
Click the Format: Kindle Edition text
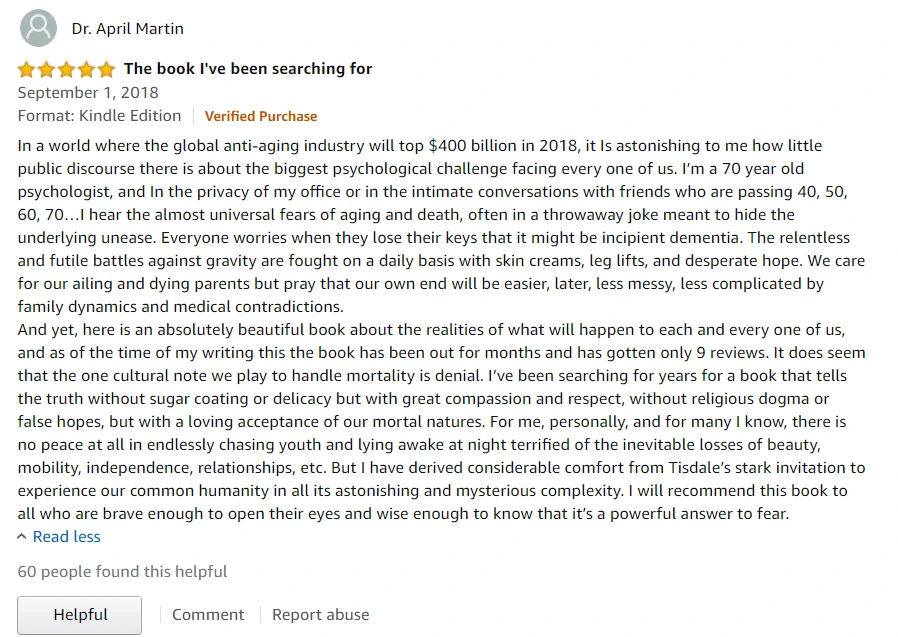click(x=99, y=116)
